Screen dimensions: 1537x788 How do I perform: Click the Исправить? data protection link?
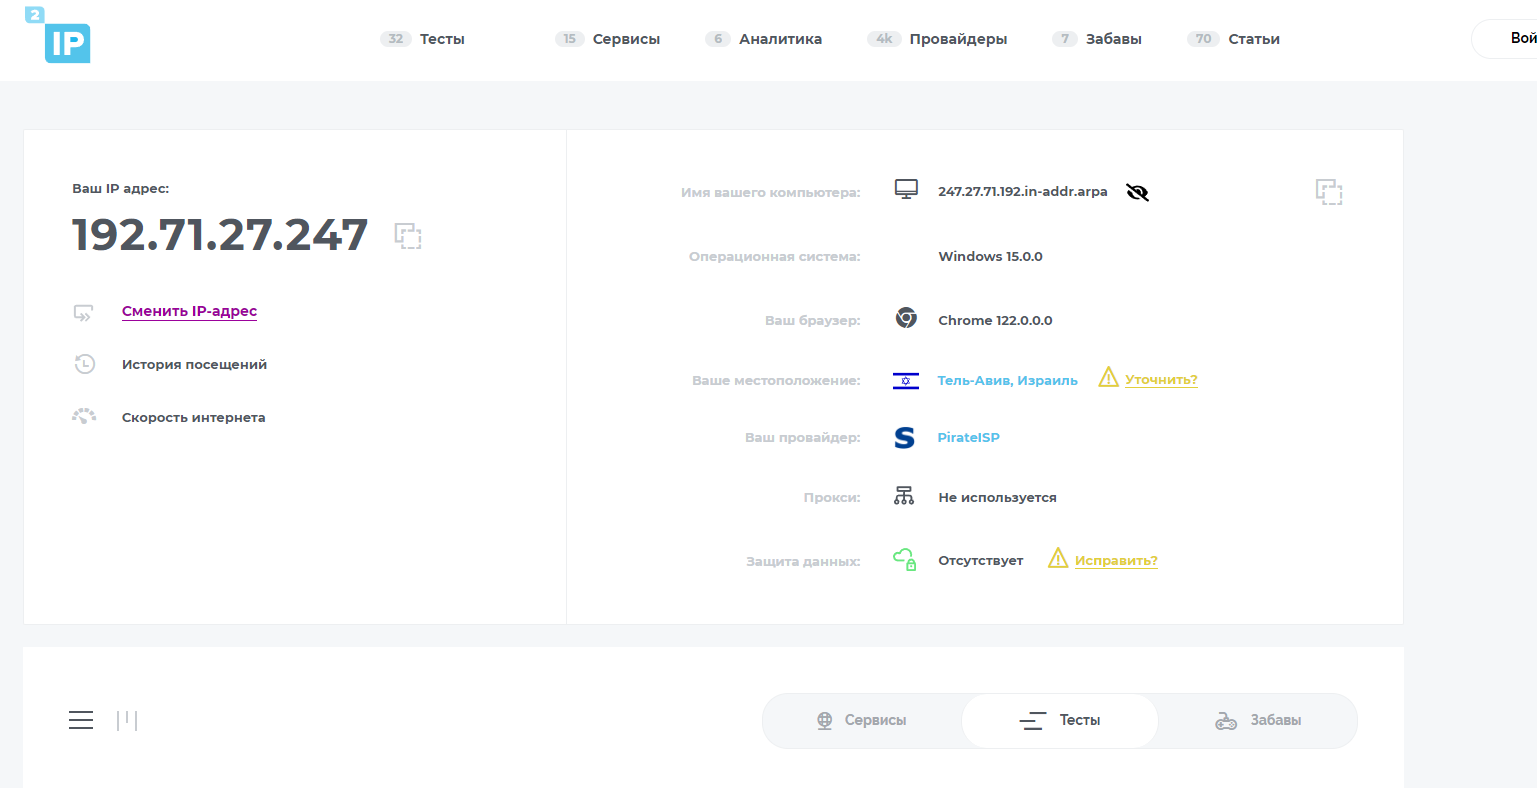[1116, 561]
